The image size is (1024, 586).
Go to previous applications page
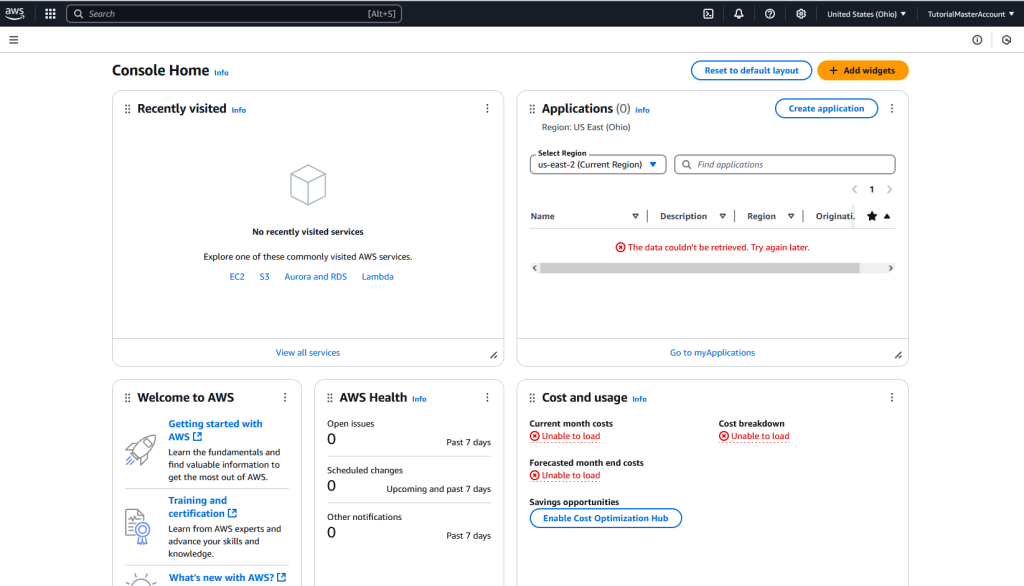click(854, 189)
